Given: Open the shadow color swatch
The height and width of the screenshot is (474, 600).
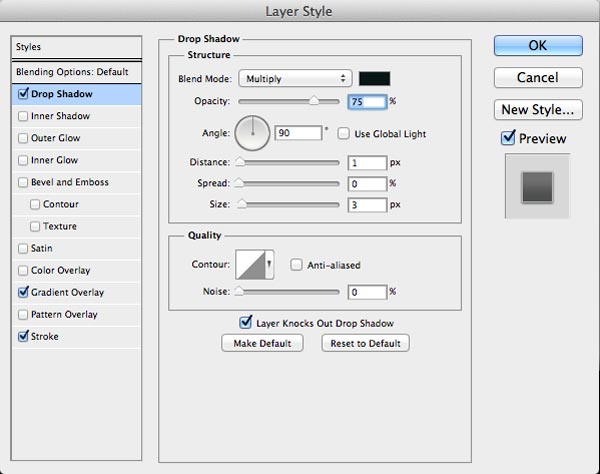Looking at the screenshot, I should [374, 79].
